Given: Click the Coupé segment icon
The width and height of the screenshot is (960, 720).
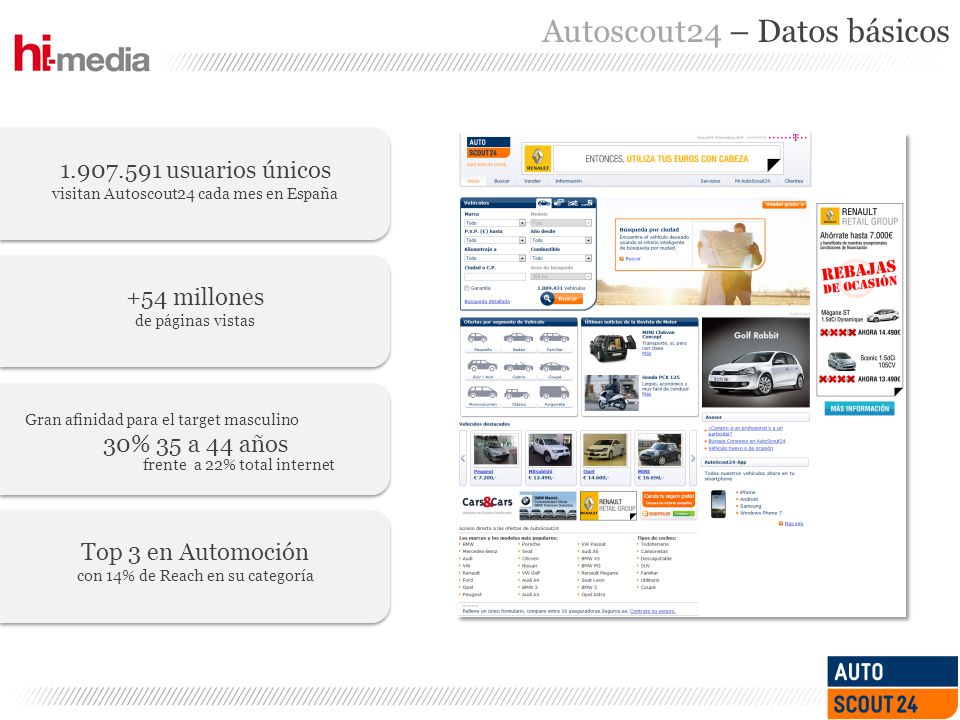Looking at the screenshot, I should (555, 369).
